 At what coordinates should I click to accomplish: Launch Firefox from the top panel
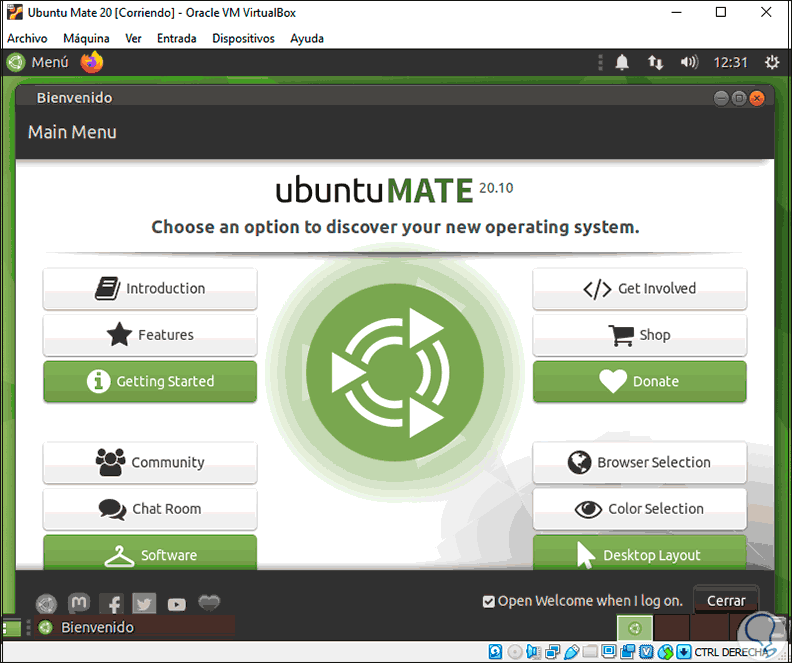(x=91, y=62)
